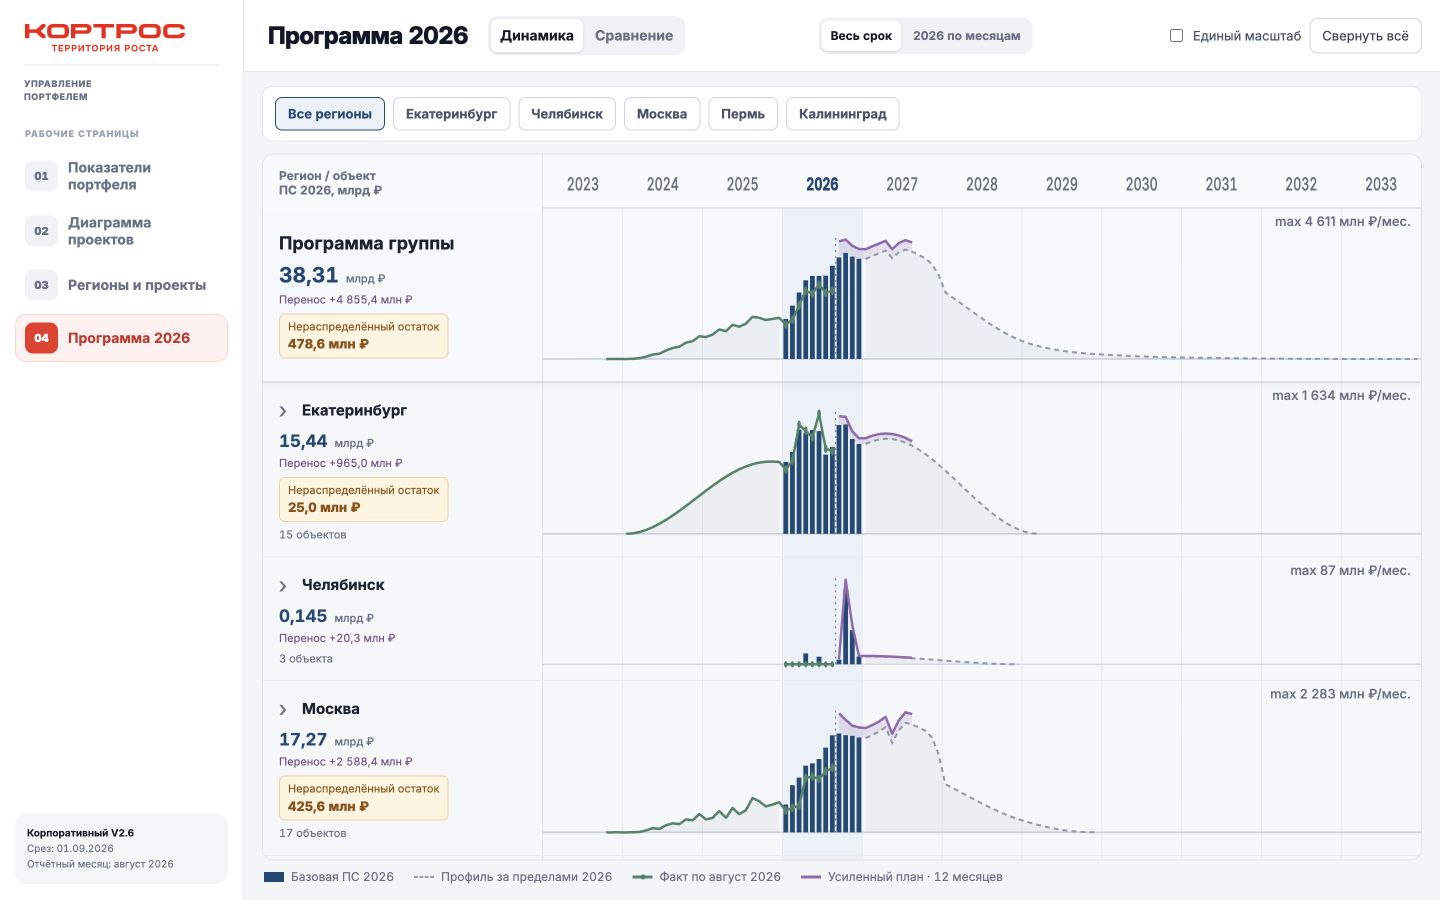Filter by Екатеринбург region chip
Viewport: 1440px width, 900px height.
click(452, 114)
